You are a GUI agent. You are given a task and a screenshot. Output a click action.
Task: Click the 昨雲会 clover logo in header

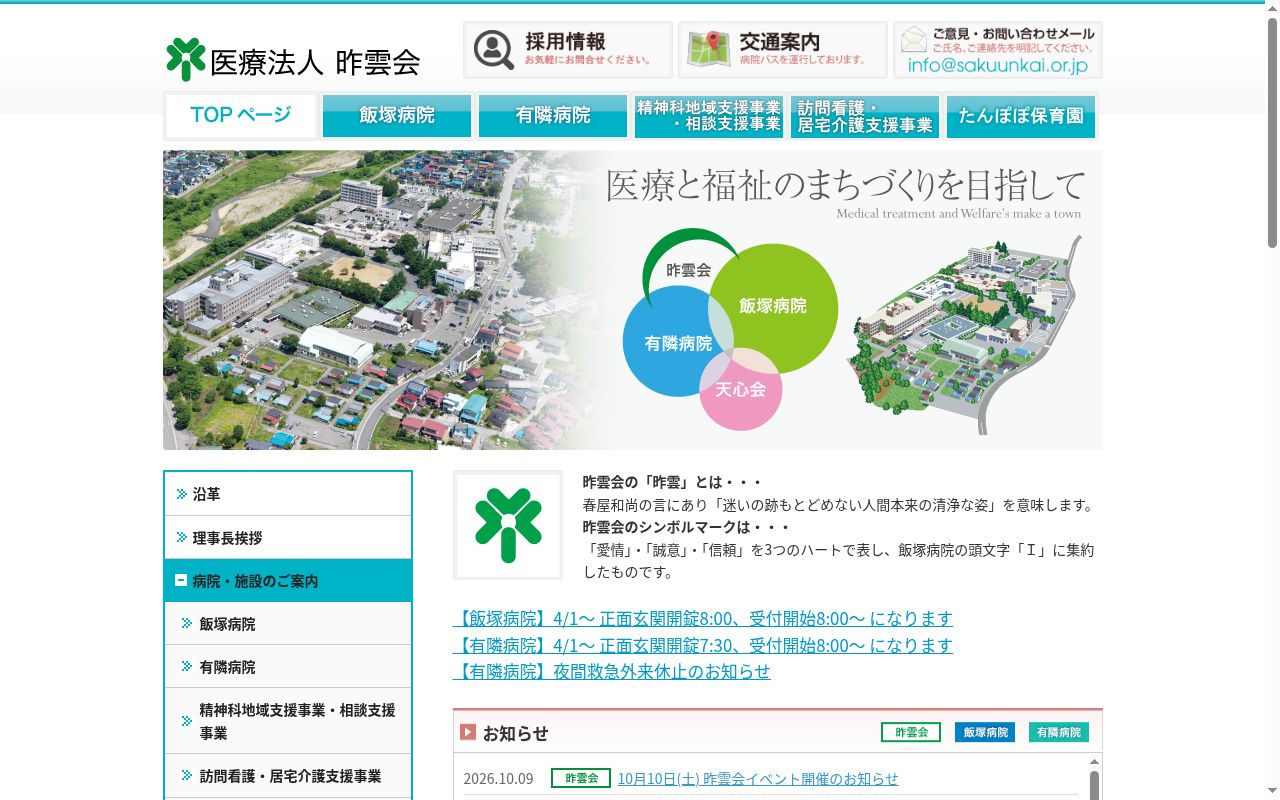(186, 59)
